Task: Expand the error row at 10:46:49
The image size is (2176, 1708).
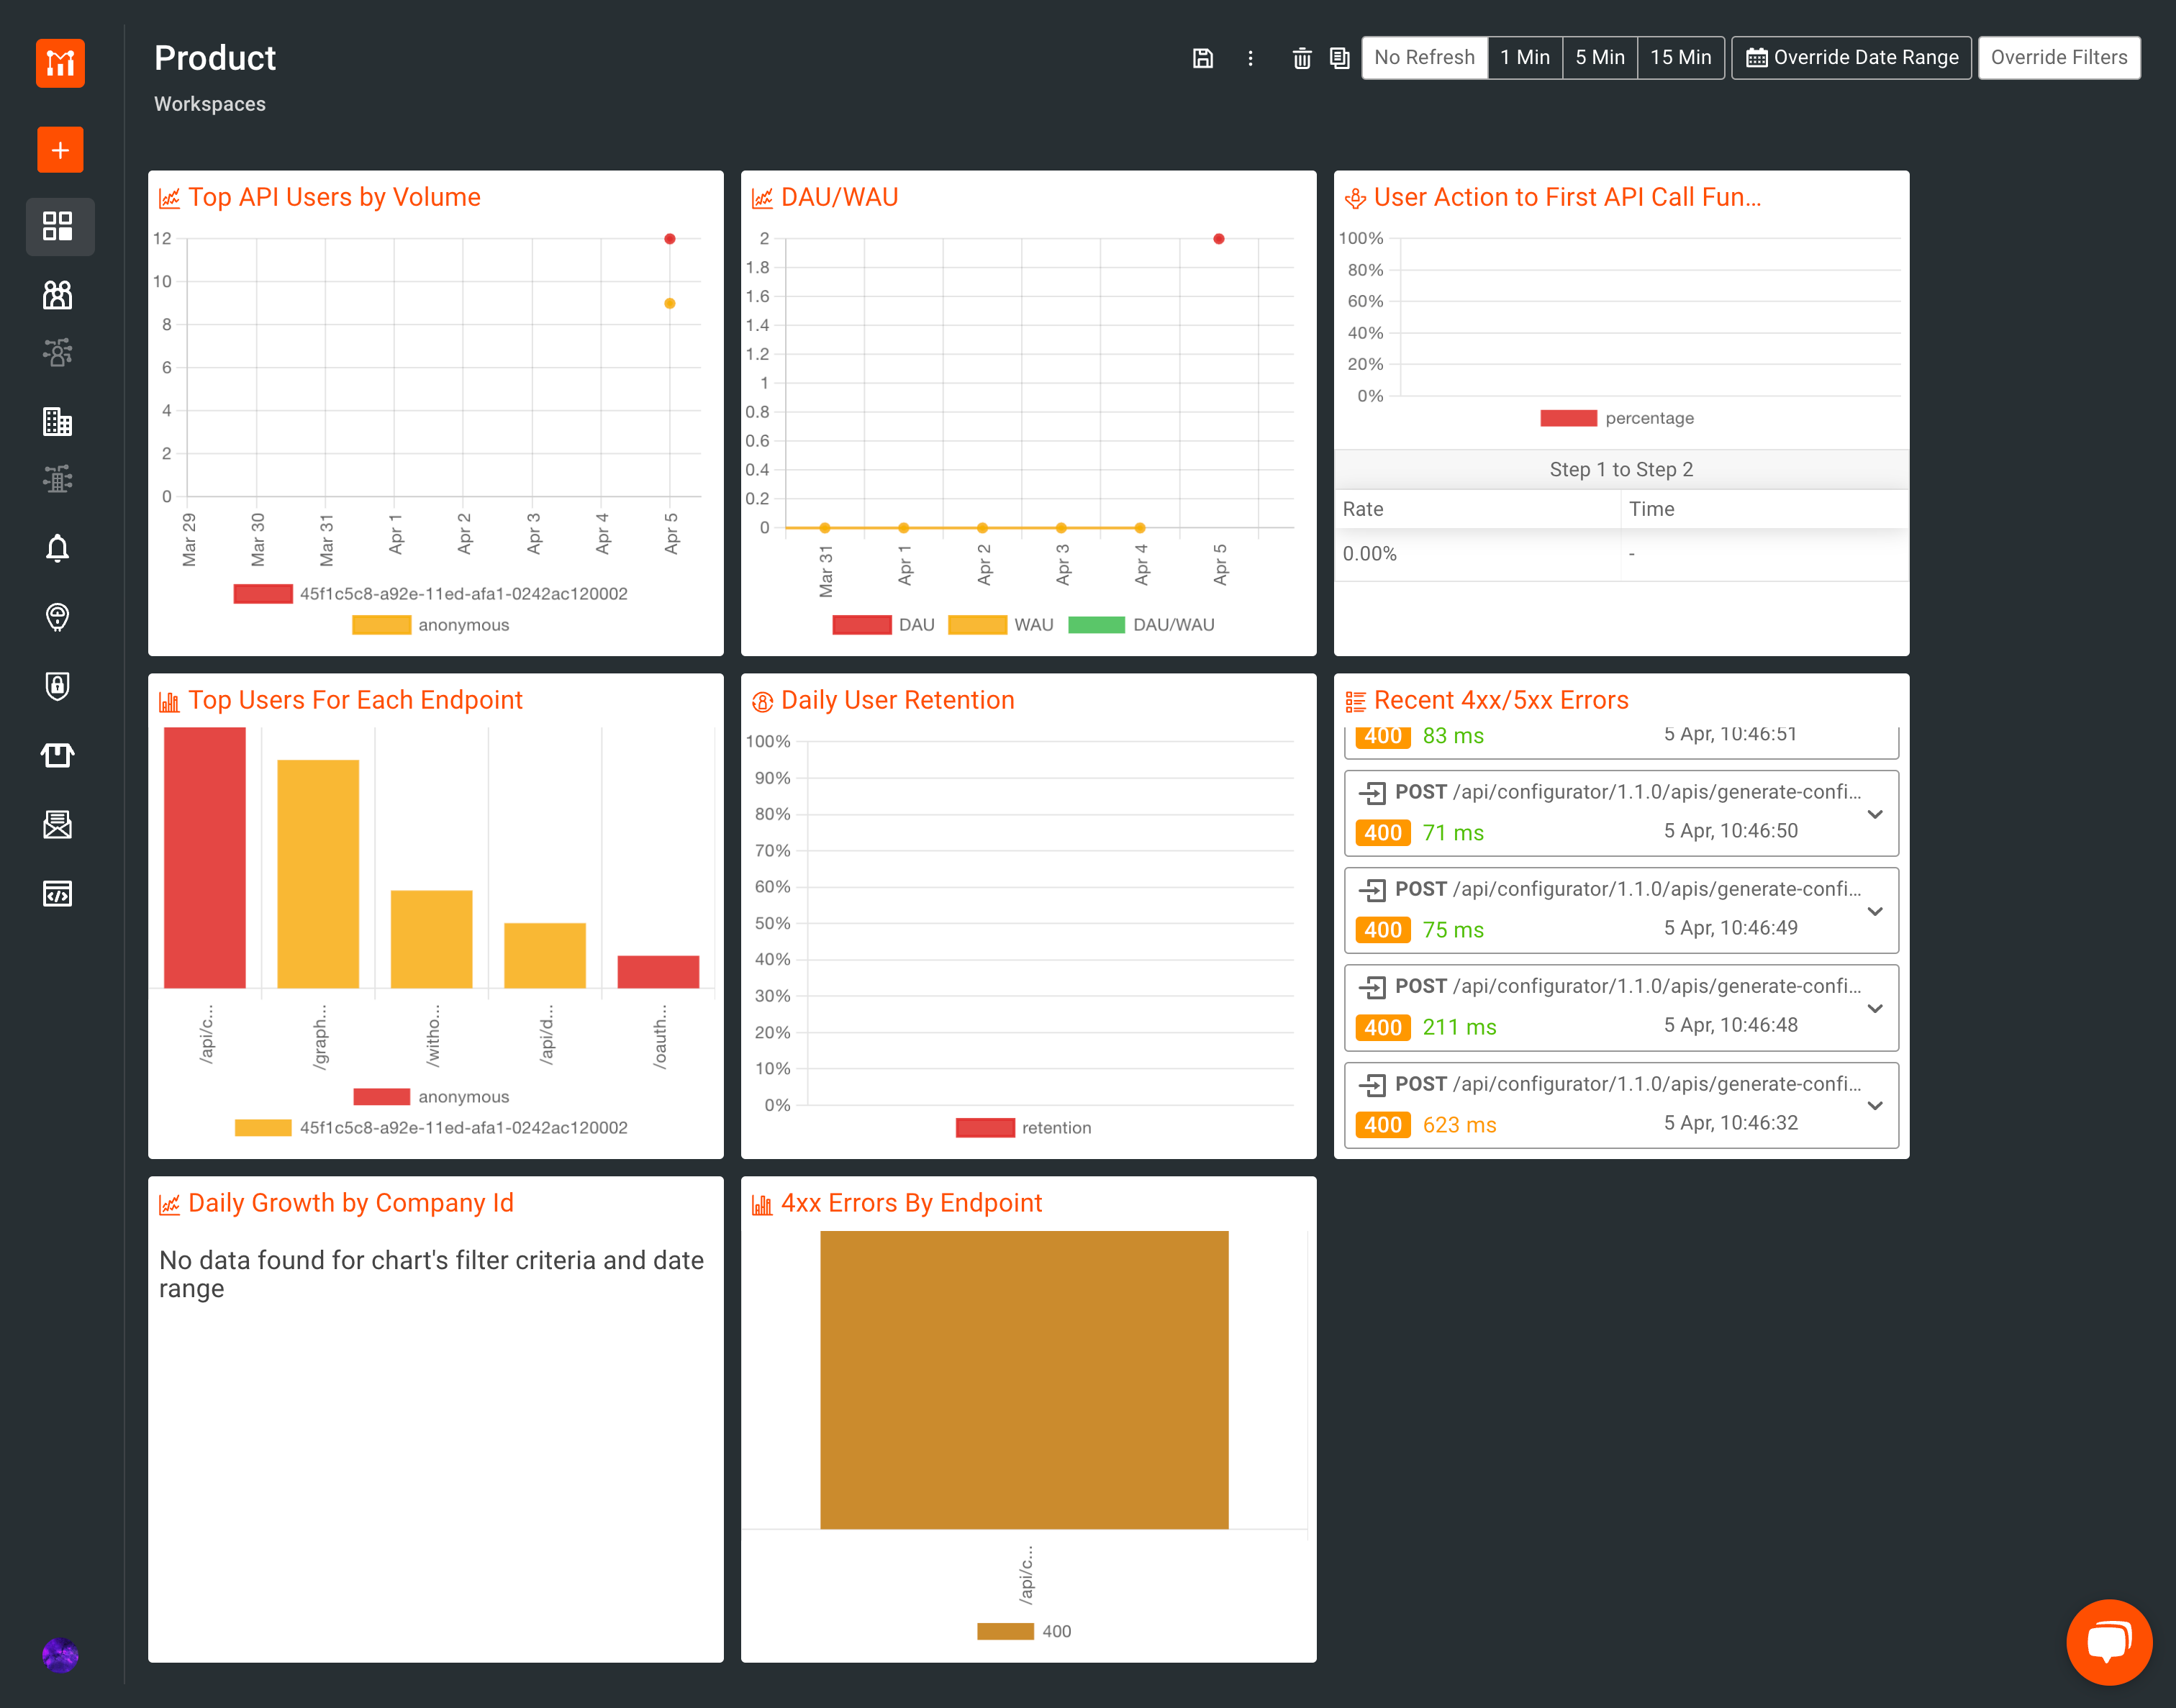Action: click(x=1875, y=911)
